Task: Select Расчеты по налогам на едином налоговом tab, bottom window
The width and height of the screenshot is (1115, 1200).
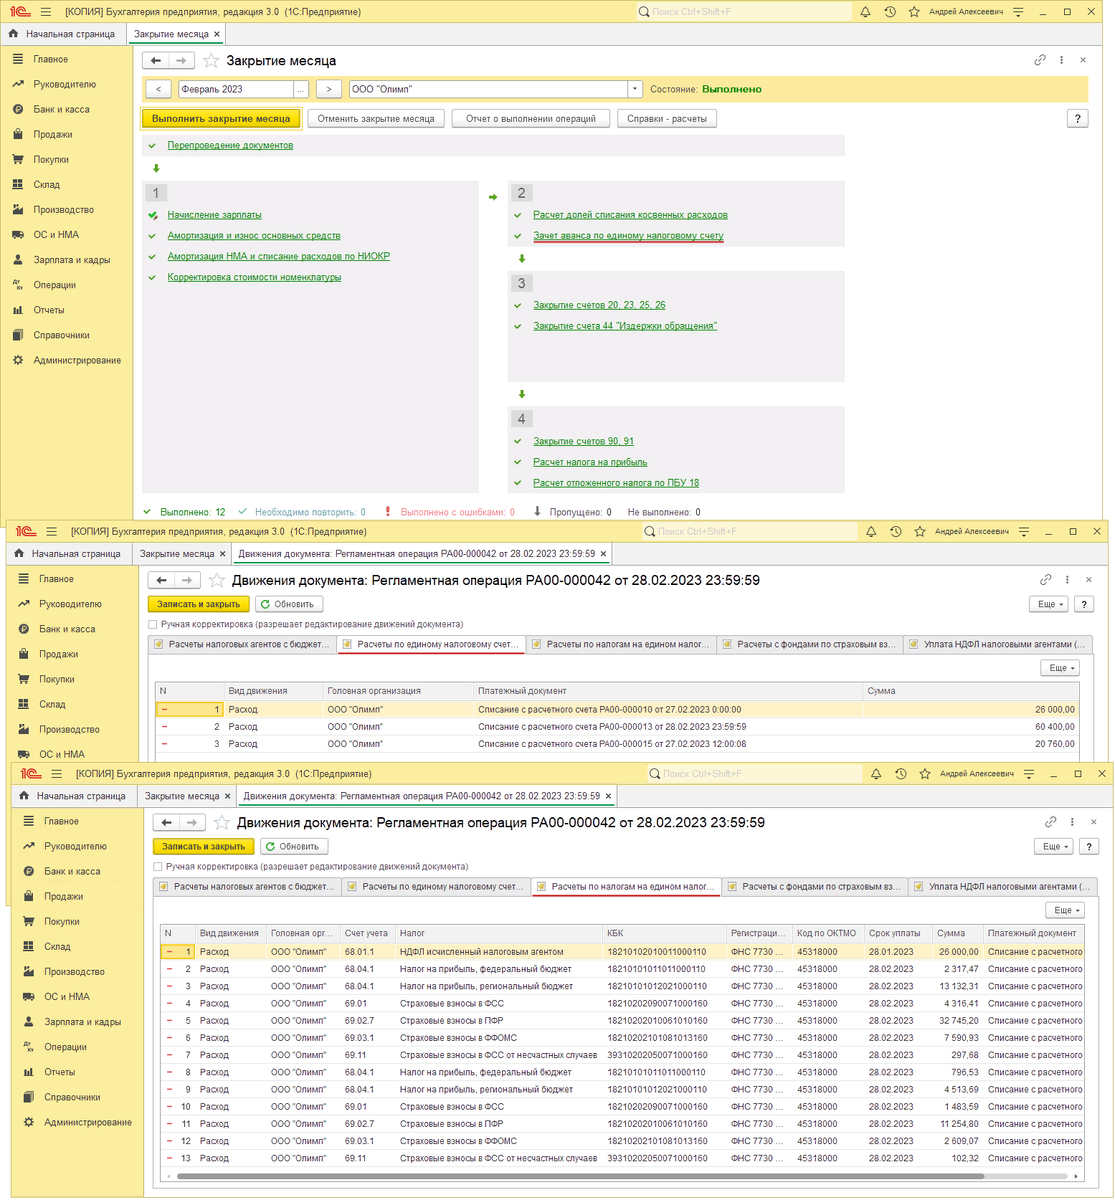Action: 626,886
